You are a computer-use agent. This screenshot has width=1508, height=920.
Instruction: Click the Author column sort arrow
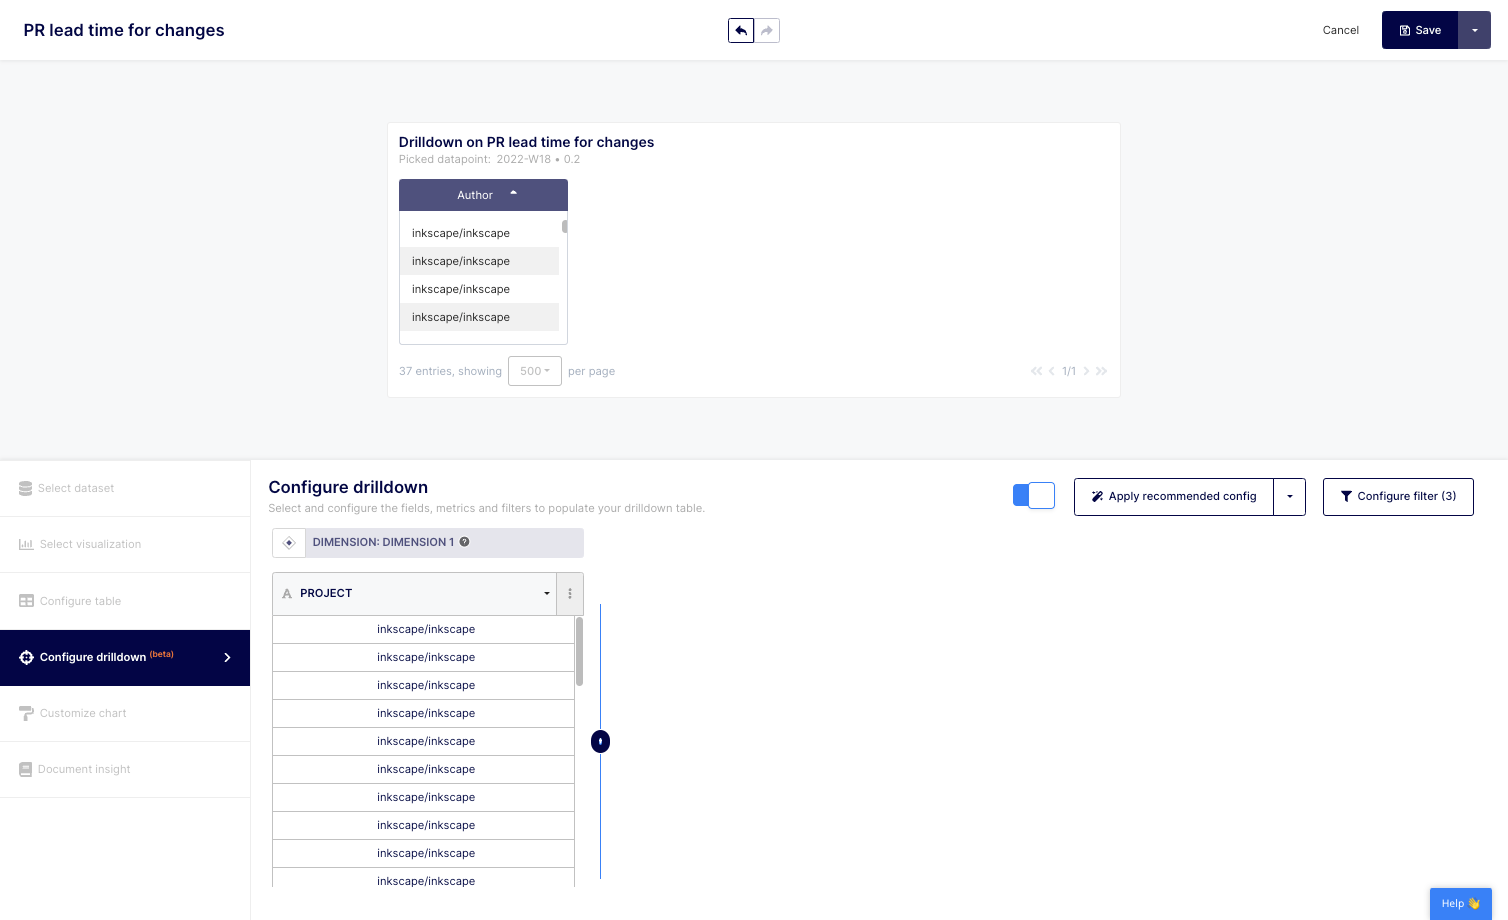[x=513, y=194]
